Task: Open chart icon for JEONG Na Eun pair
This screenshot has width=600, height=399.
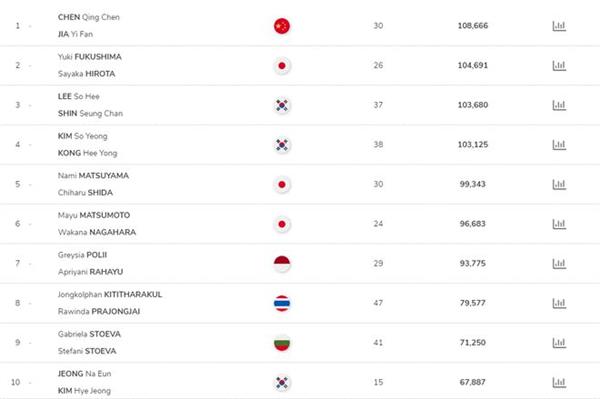Action: click(x=559, y=382)
